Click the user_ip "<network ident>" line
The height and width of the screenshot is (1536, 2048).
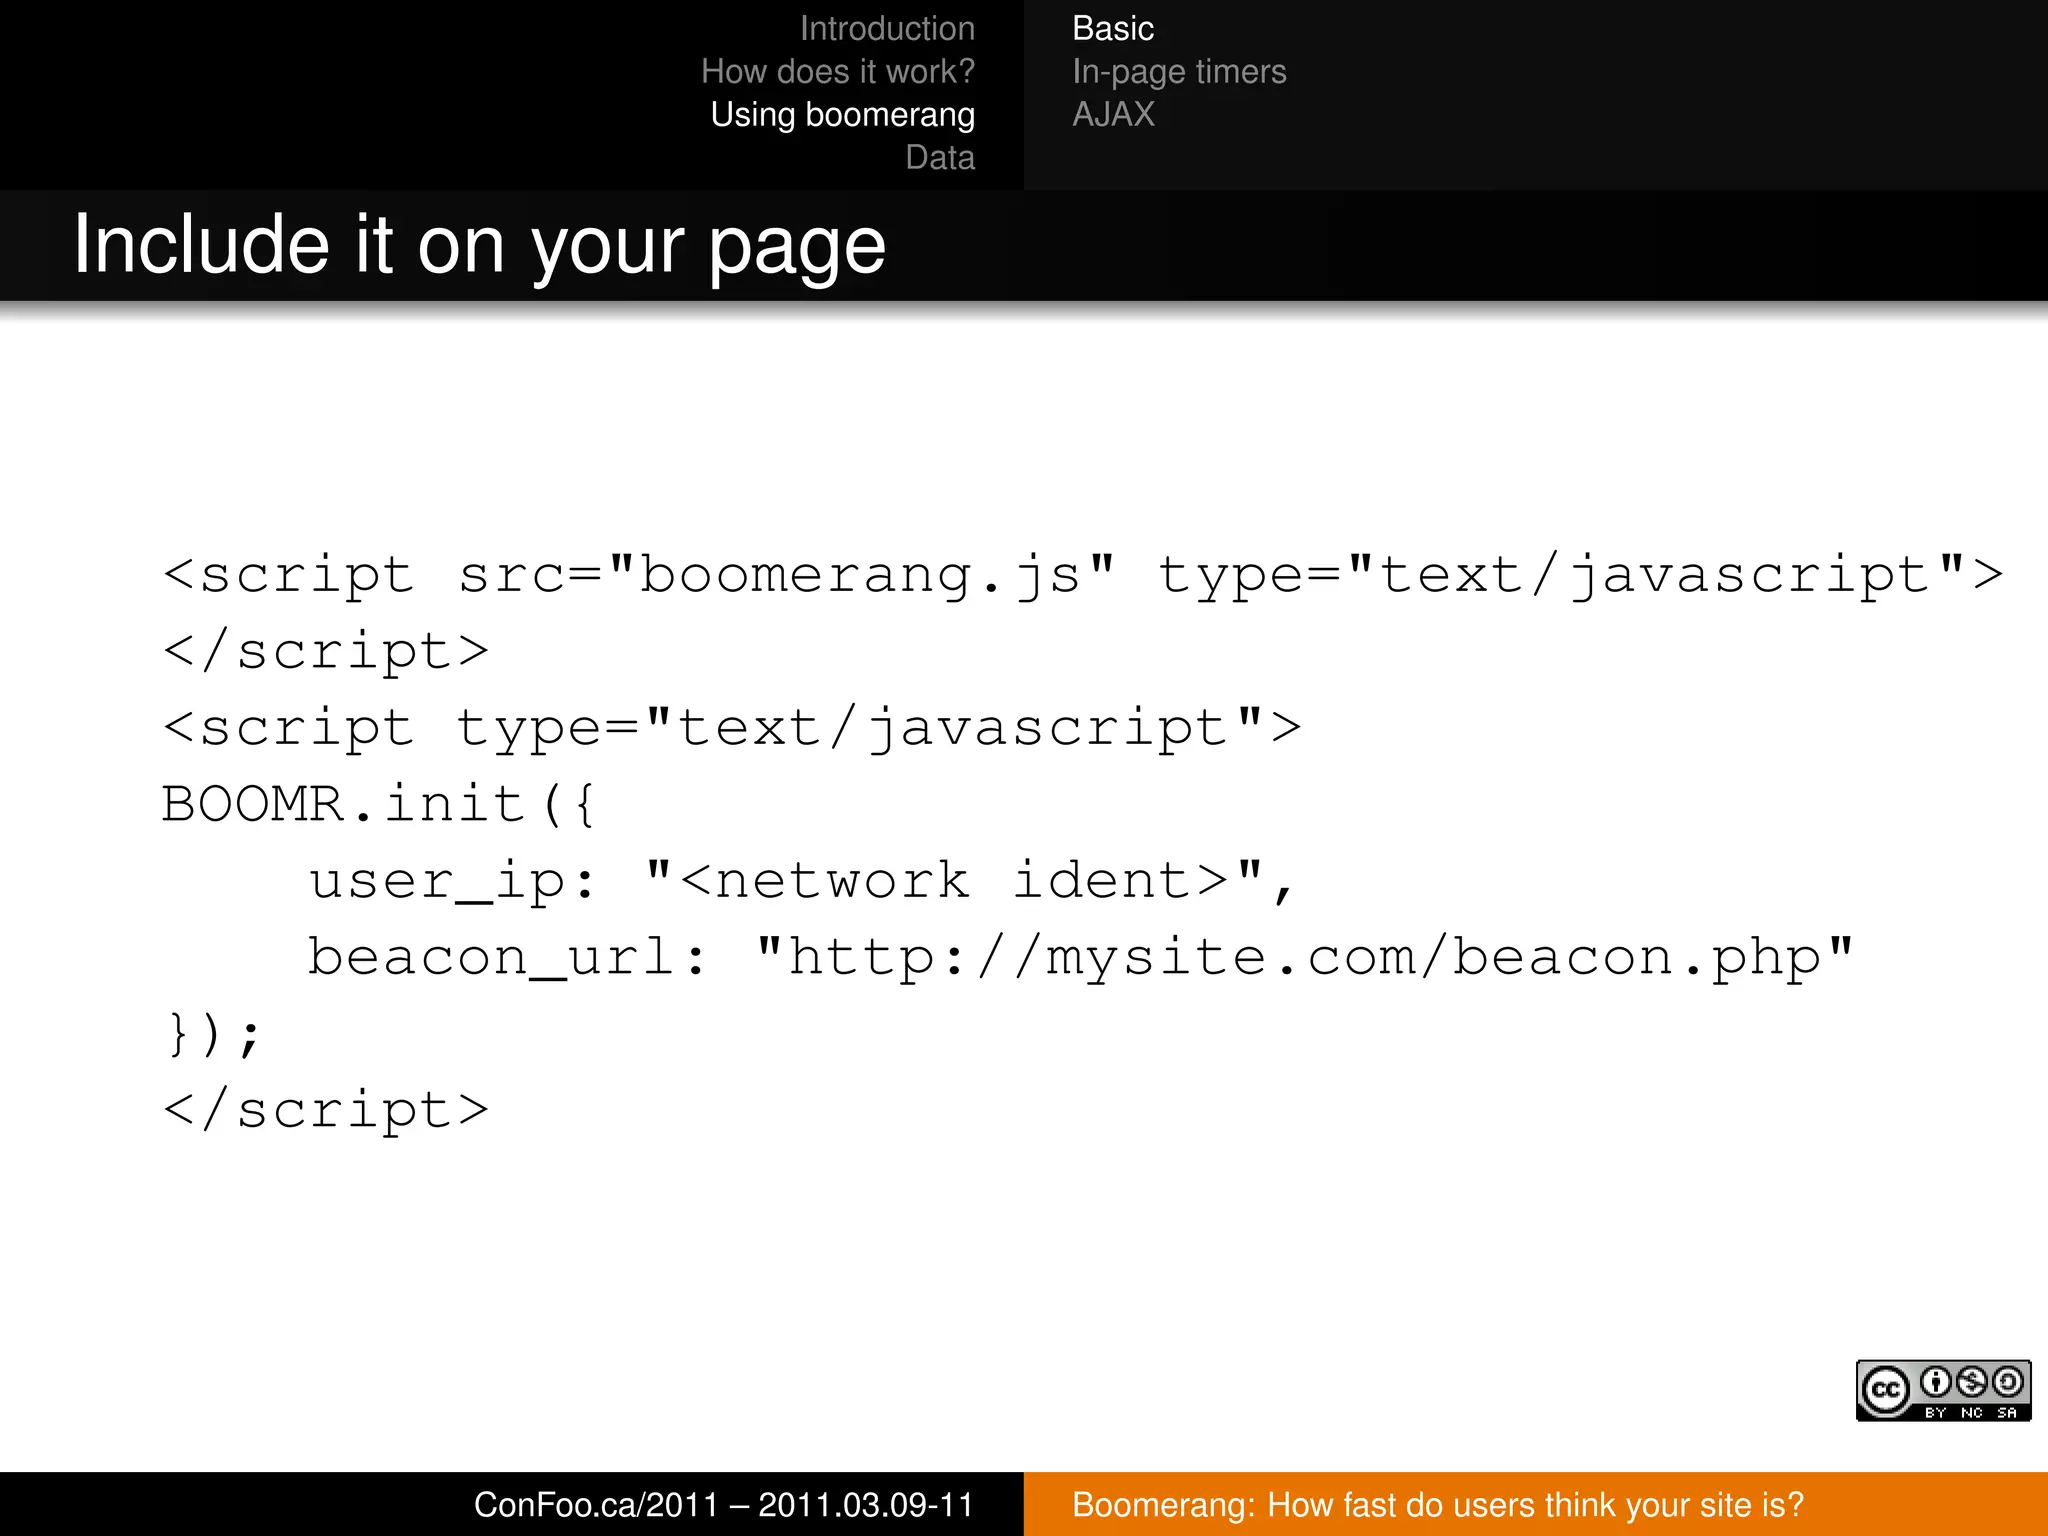(802, 882)
